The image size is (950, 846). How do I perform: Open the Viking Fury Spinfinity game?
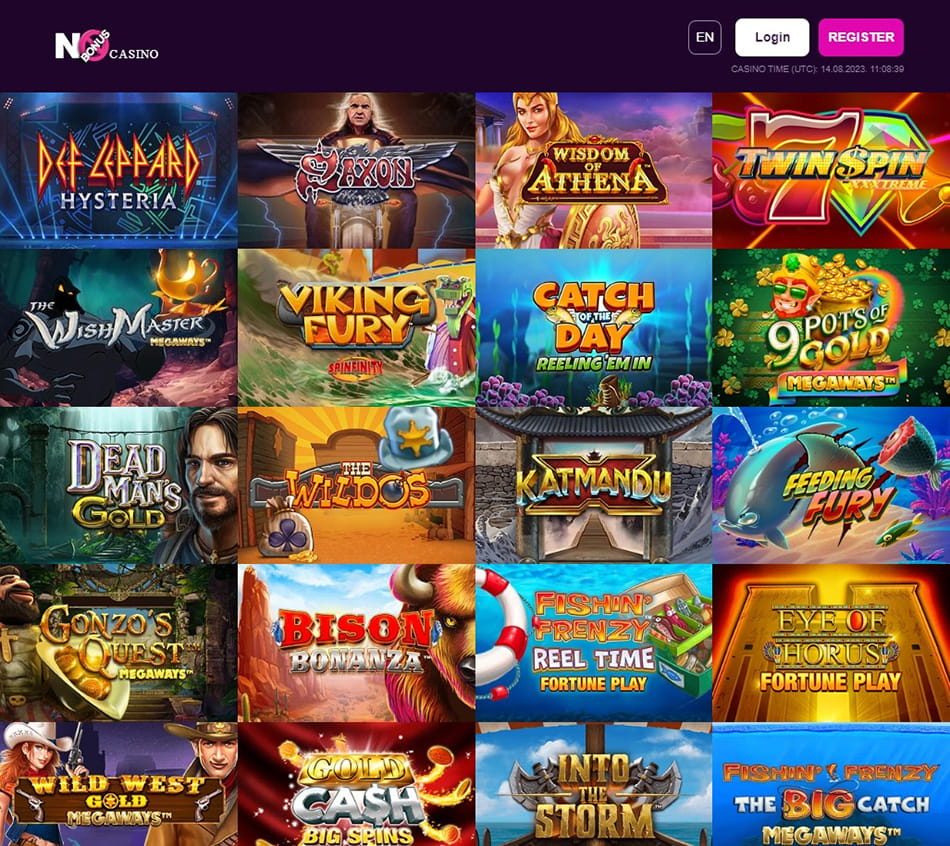(356, 328)
